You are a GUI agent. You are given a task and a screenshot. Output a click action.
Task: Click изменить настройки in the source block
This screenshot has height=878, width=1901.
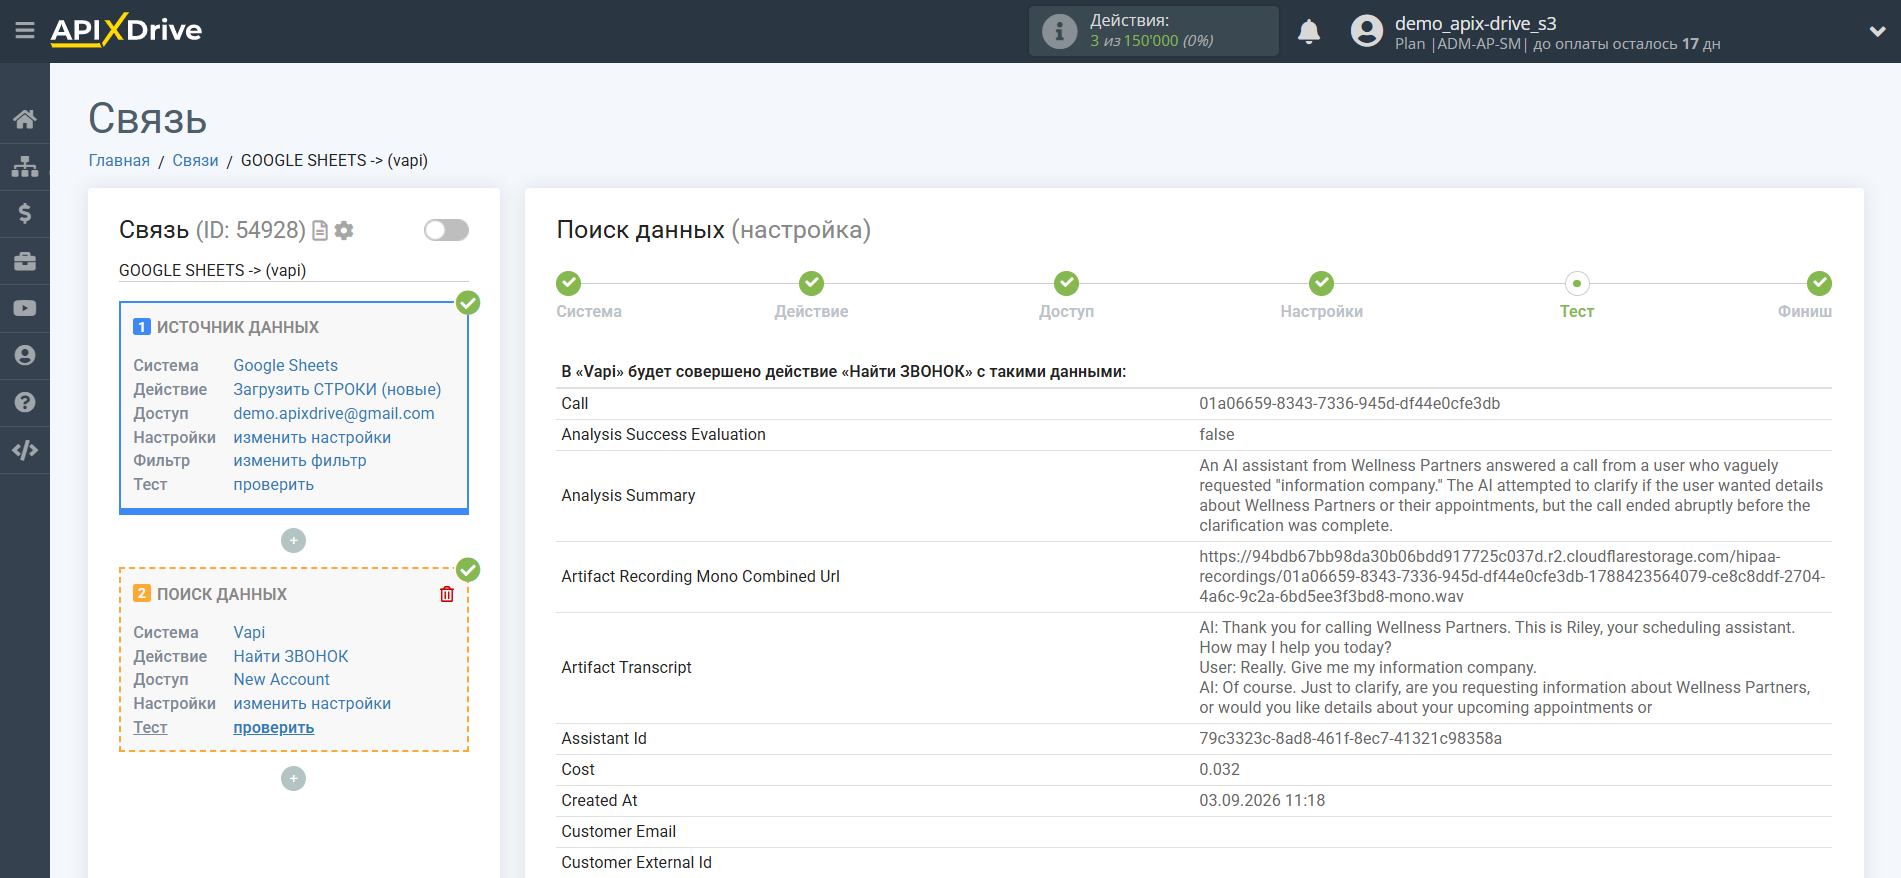(x=312, y=437)
